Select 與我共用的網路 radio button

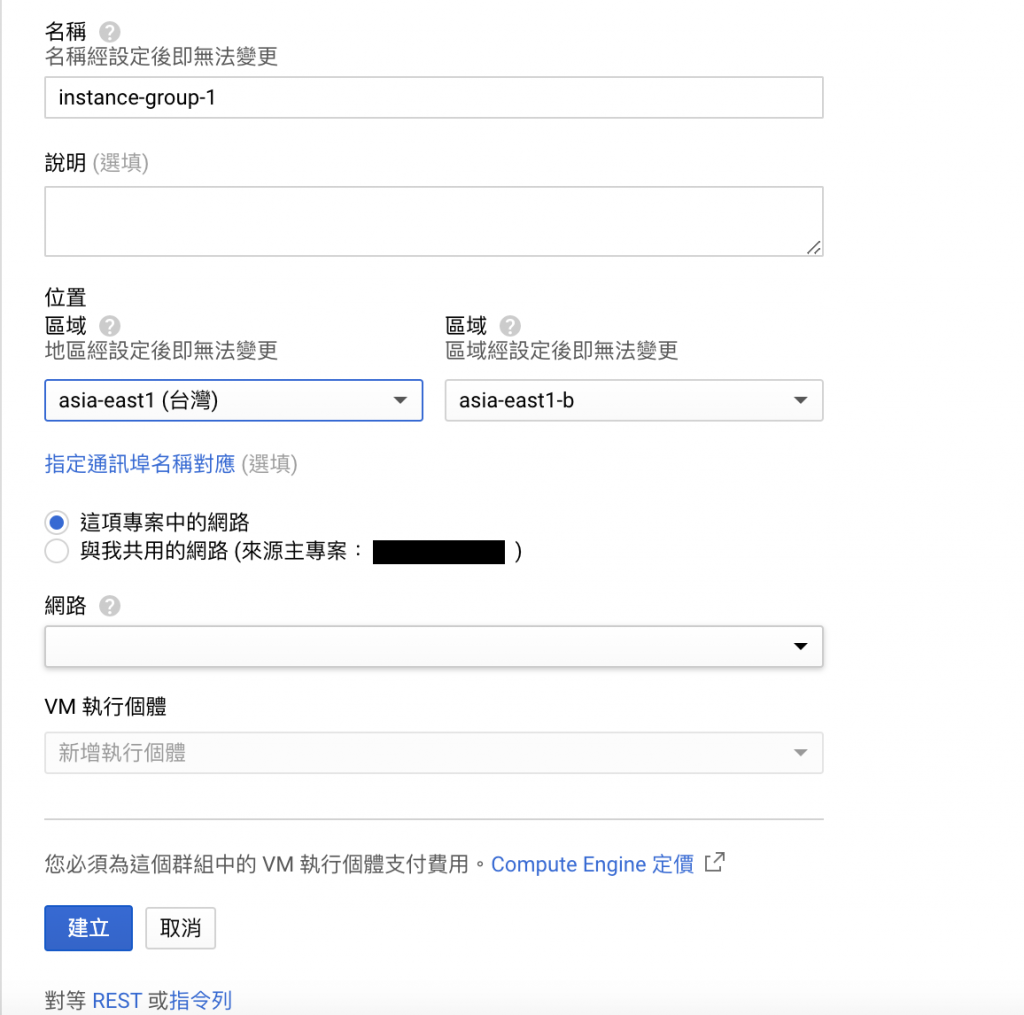tap(57, 551)
